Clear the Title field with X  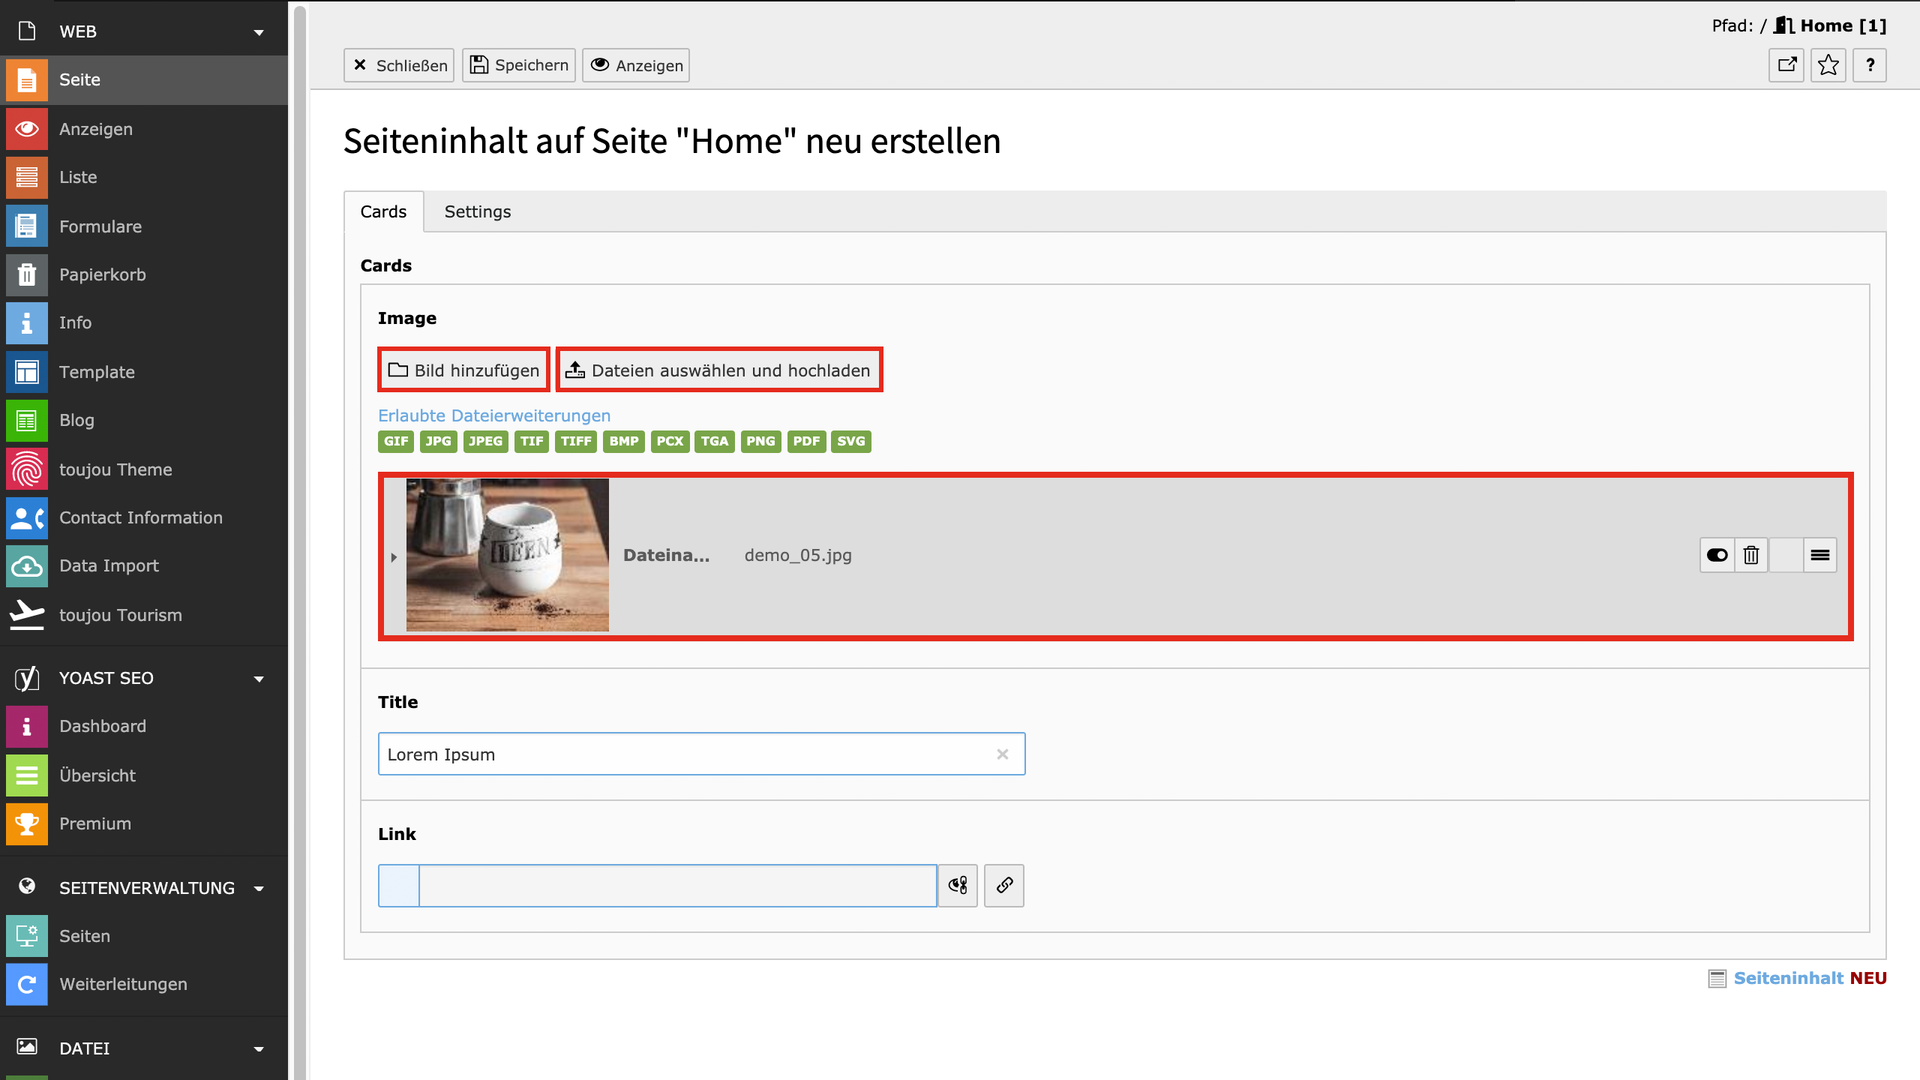[x=1002, y=754]
